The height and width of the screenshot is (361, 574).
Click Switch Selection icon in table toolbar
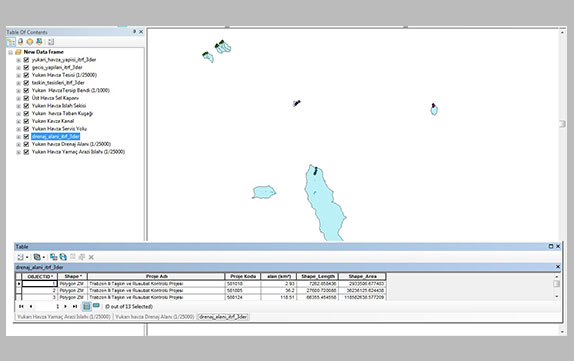63,257
